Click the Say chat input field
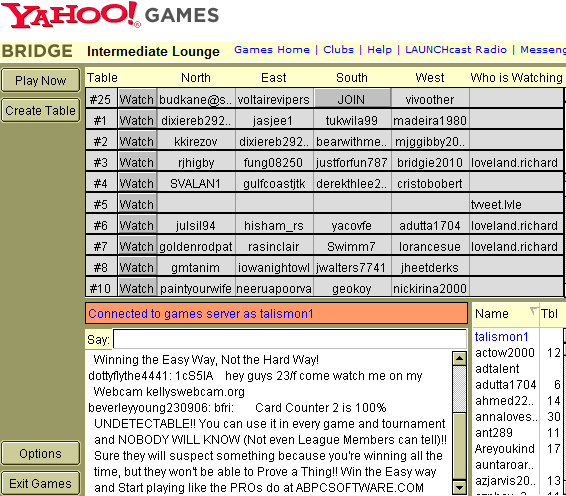Image resolution: width=566 pixels, height=496 pixels. click(x=289, y=339)
